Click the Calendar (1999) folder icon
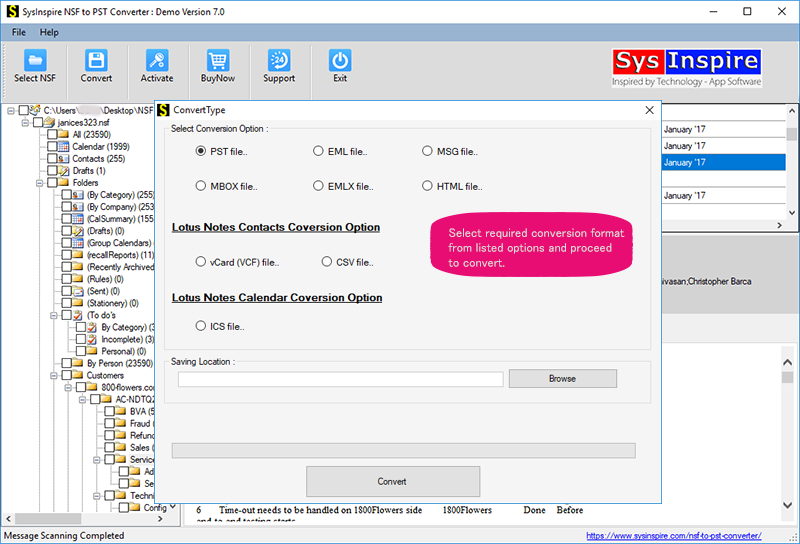800x544 pixels. 64,146
